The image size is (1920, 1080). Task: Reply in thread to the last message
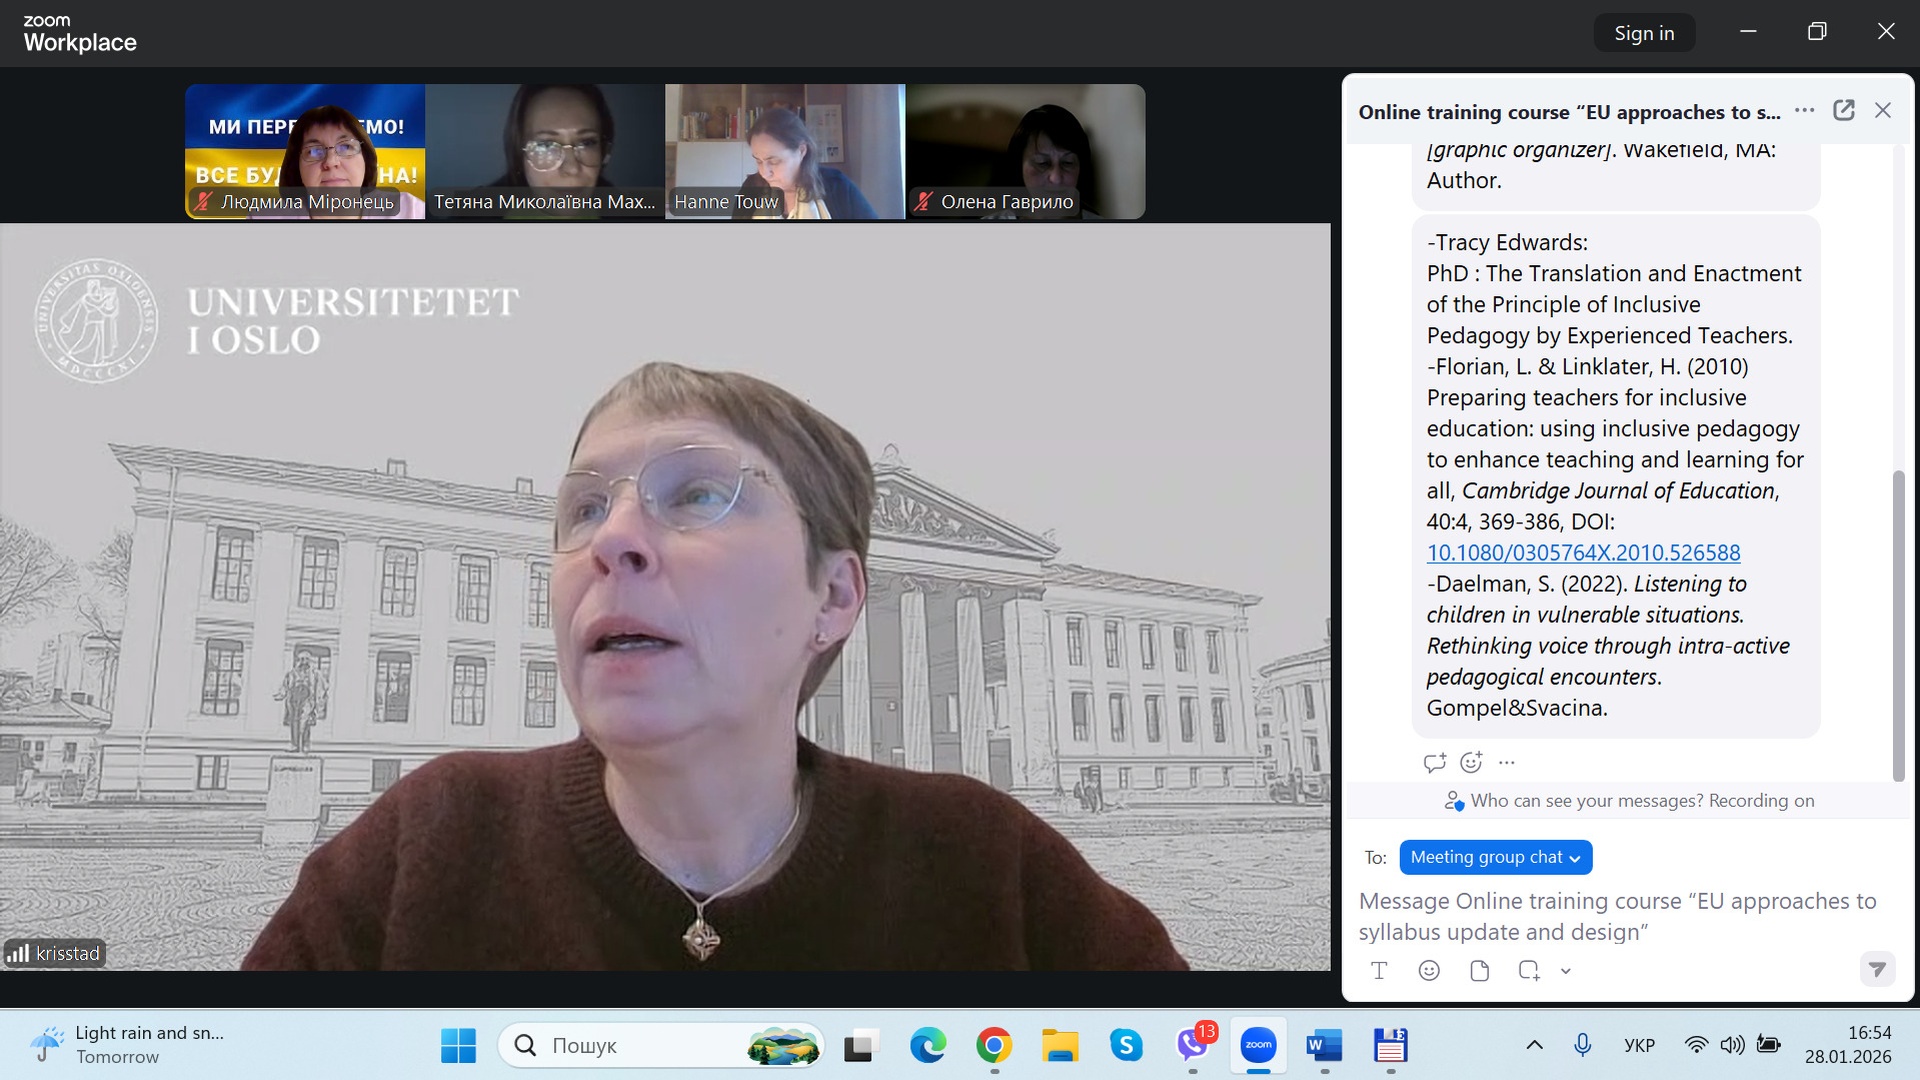(x=1435, y=763)
